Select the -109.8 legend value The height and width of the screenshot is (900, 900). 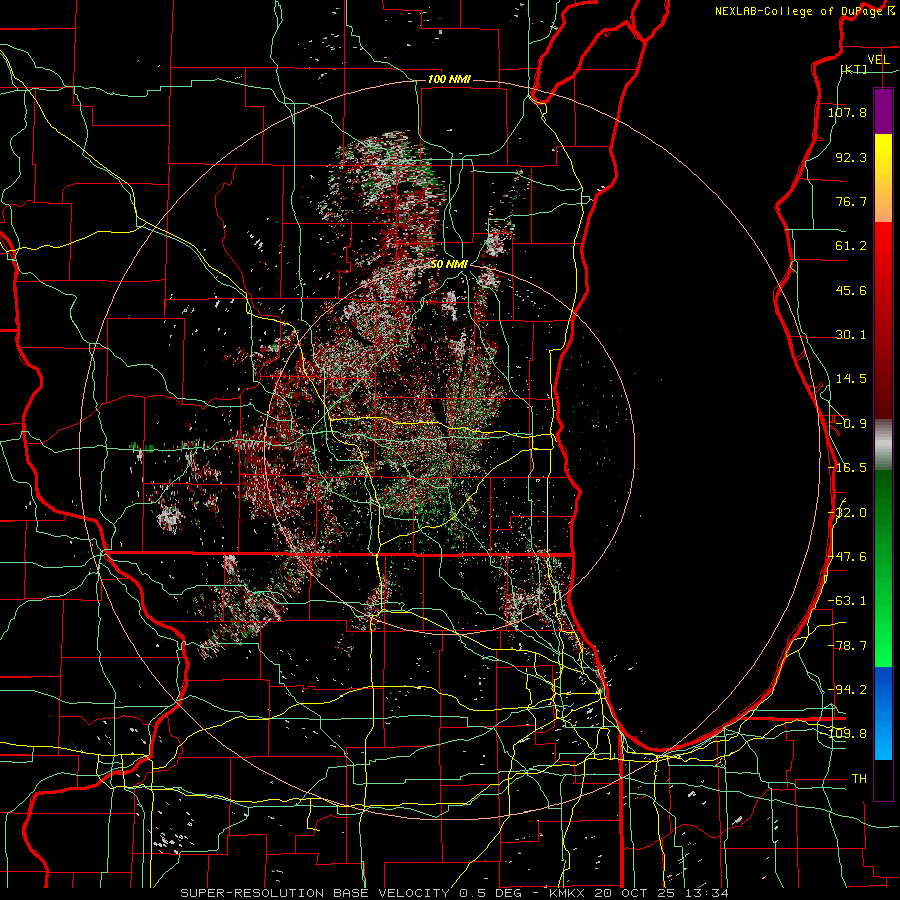coord(847,734)
